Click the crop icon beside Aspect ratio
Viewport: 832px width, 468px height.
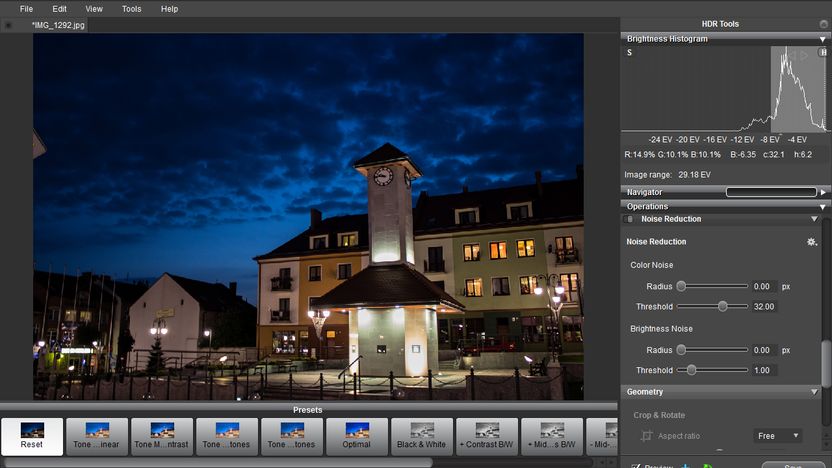646,436
